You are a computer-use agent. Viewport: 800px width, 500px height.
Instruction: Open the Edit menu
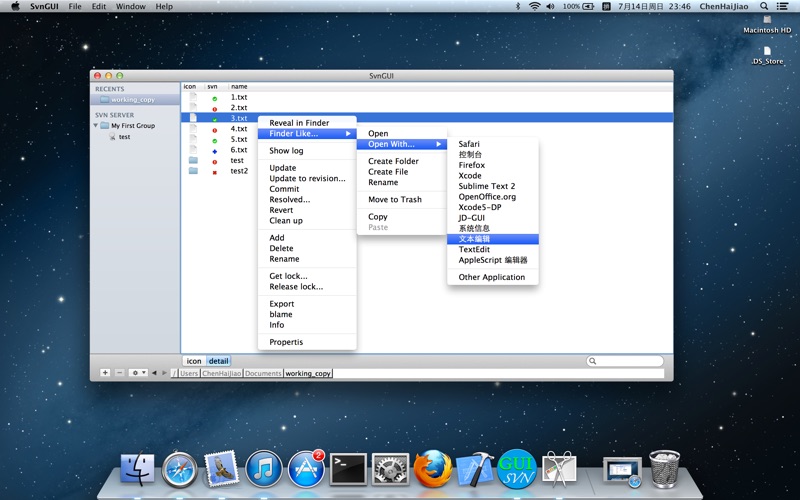click(x=99, y=6)
